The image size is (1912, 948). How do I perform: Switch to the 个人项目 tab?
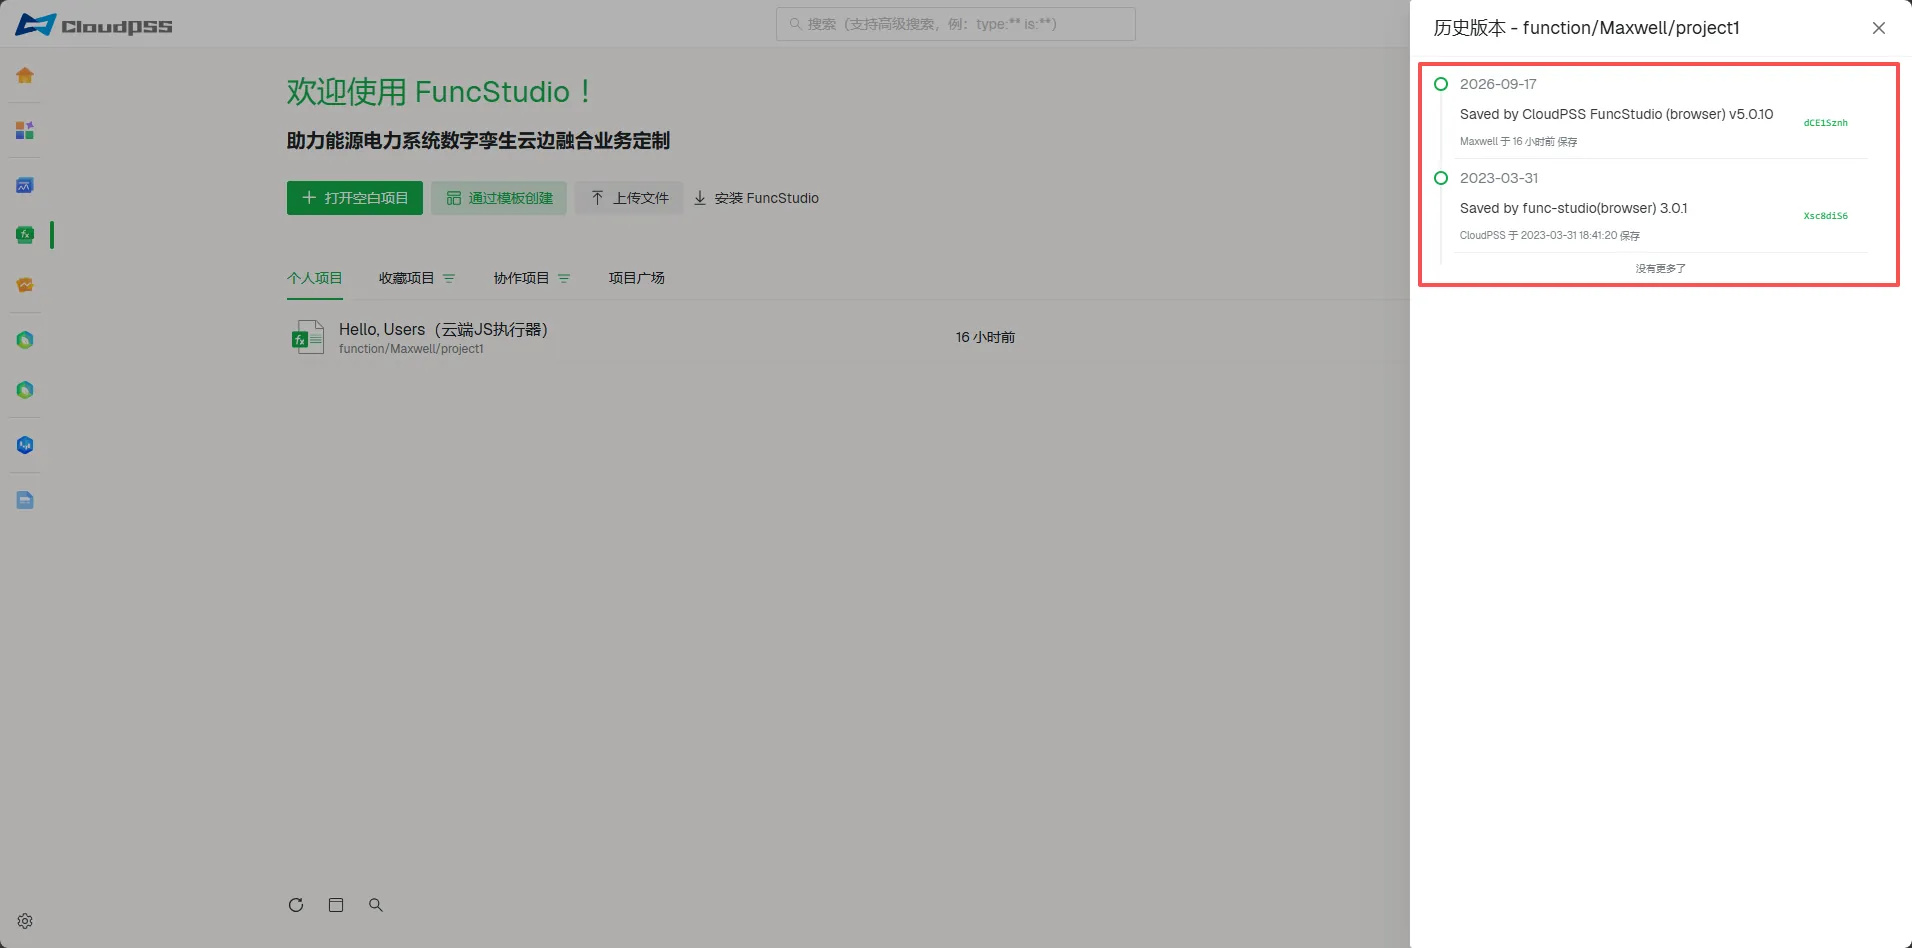coord(315,278)
